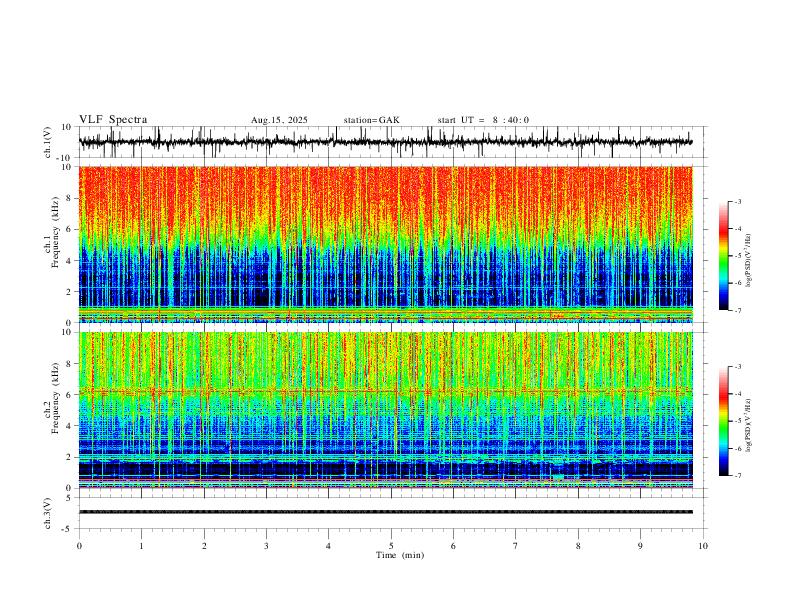Click the "-7" tick on ch.2 colorbar
This screenshot has width=792, height=612.
[737, 476]
